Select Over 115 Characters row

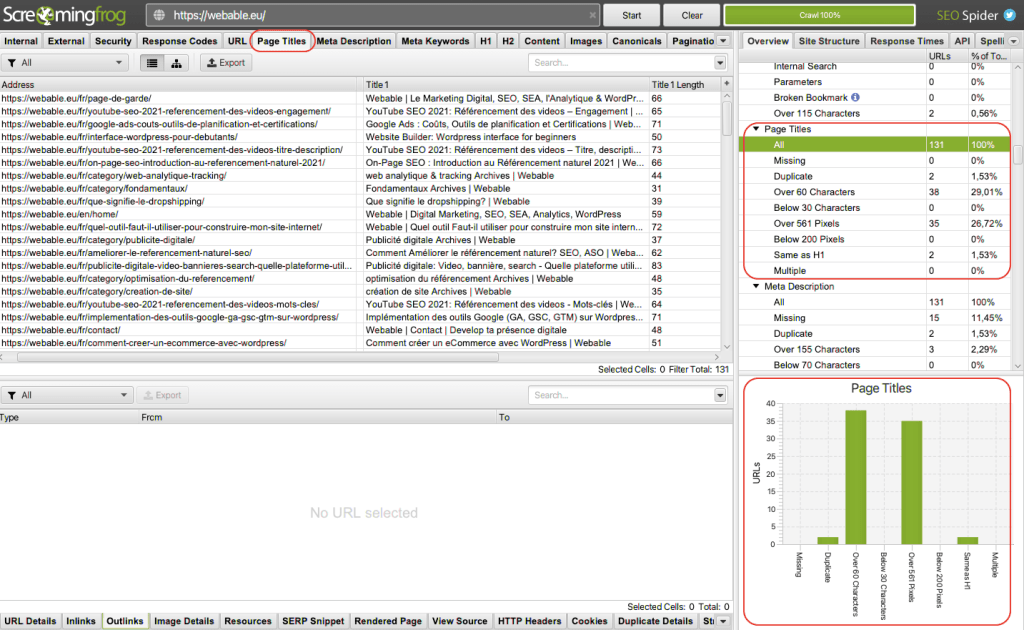[875, 113]
